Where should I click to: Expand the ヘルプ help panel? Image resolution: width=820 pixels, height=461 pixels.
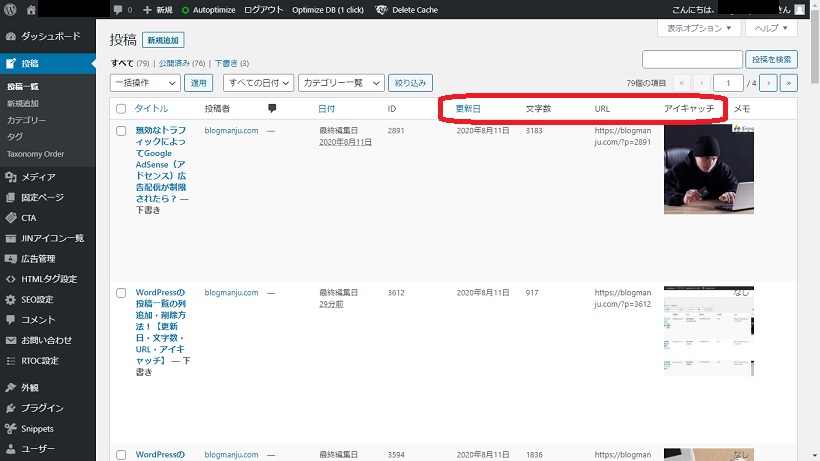(x=771, y=28)
